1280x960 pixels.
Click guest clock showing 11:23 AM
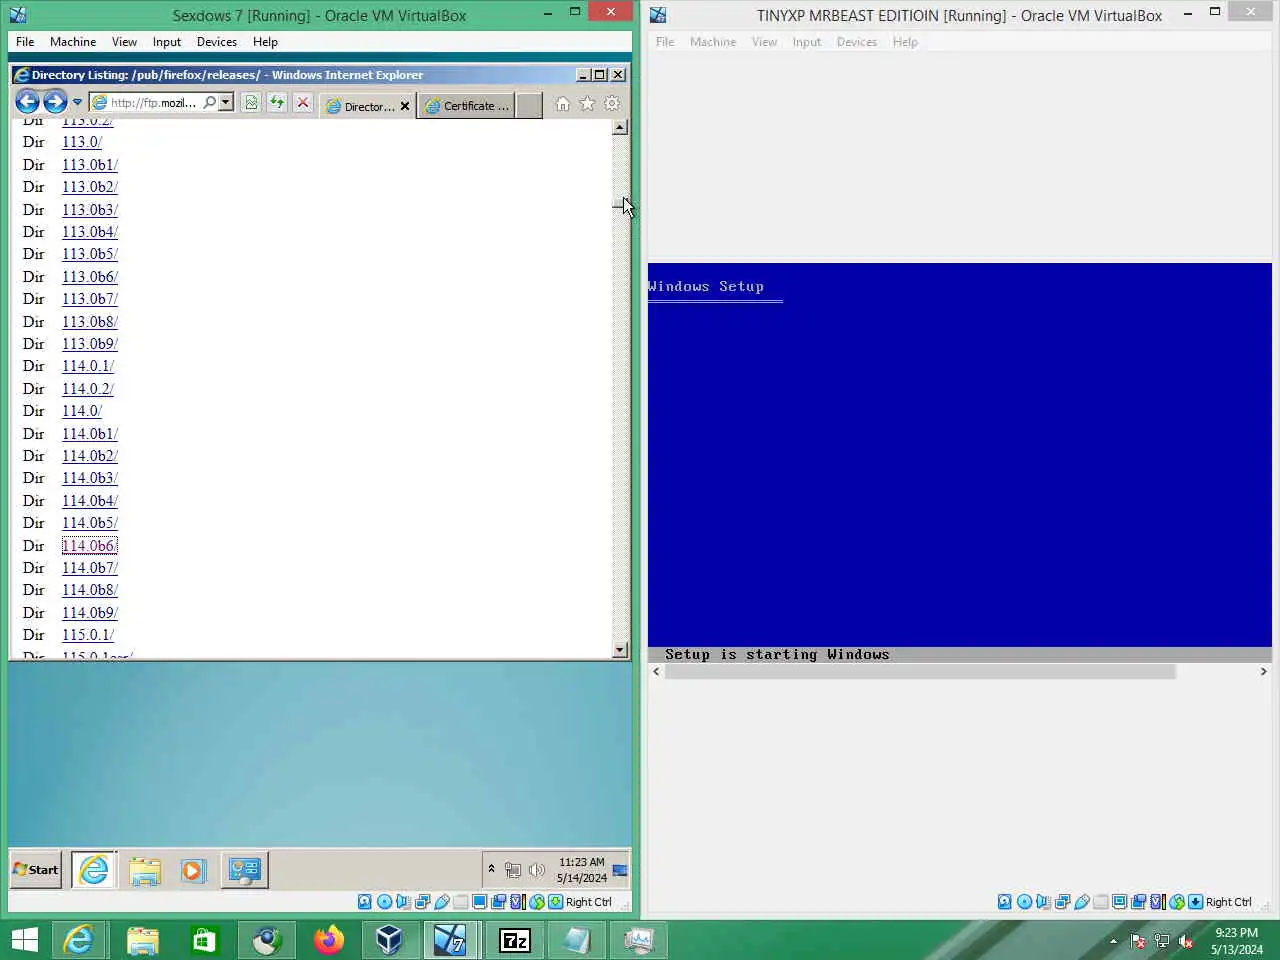coord(581,870)
